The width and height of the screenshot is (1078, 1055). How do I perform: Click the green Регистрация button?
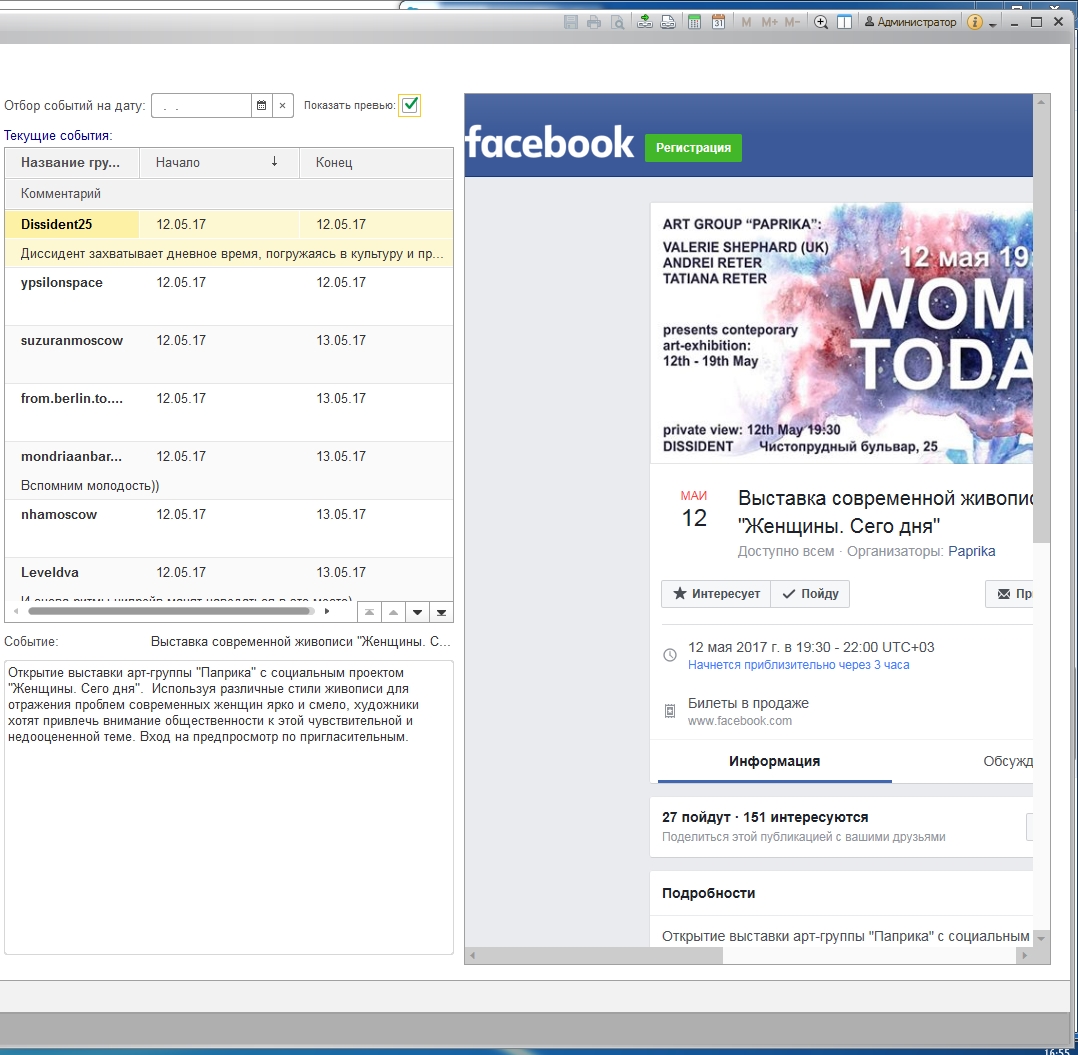[x=693, y=148]
